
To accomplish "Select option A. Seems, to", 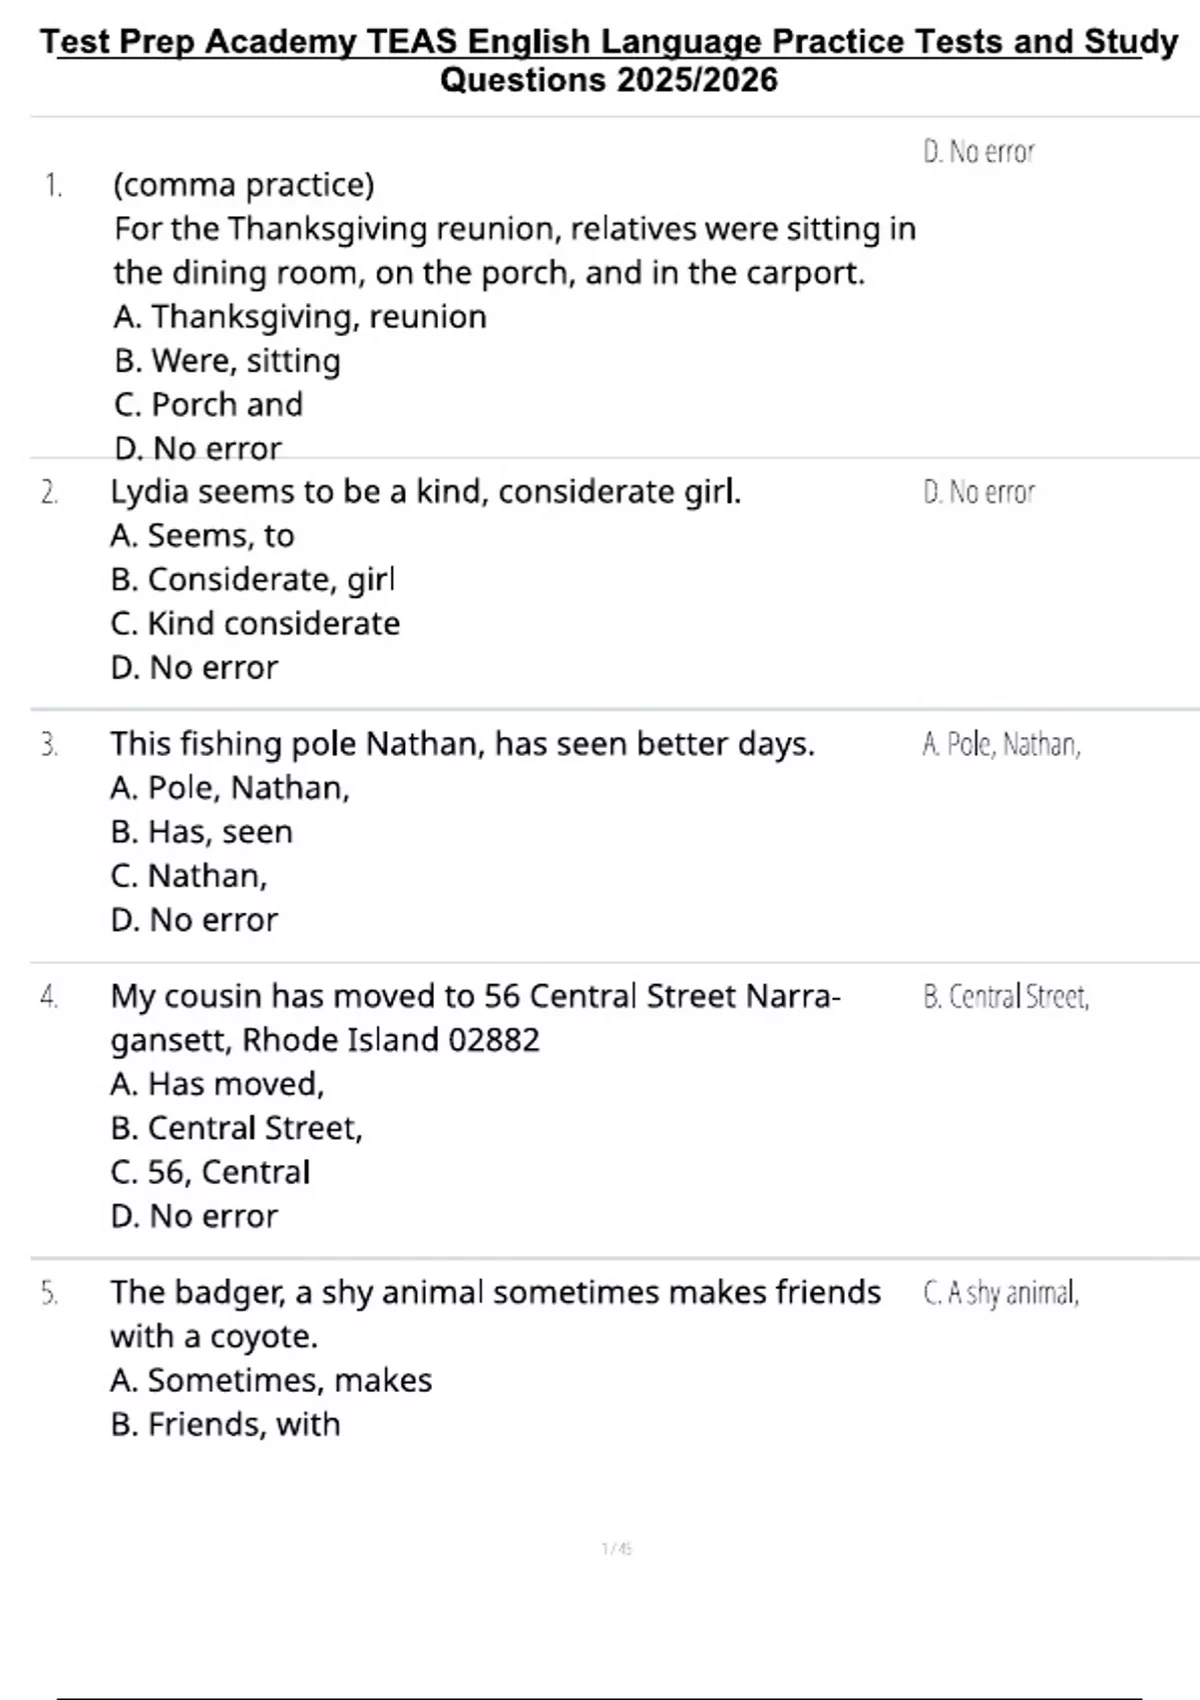I will click(x=202, y=536).
